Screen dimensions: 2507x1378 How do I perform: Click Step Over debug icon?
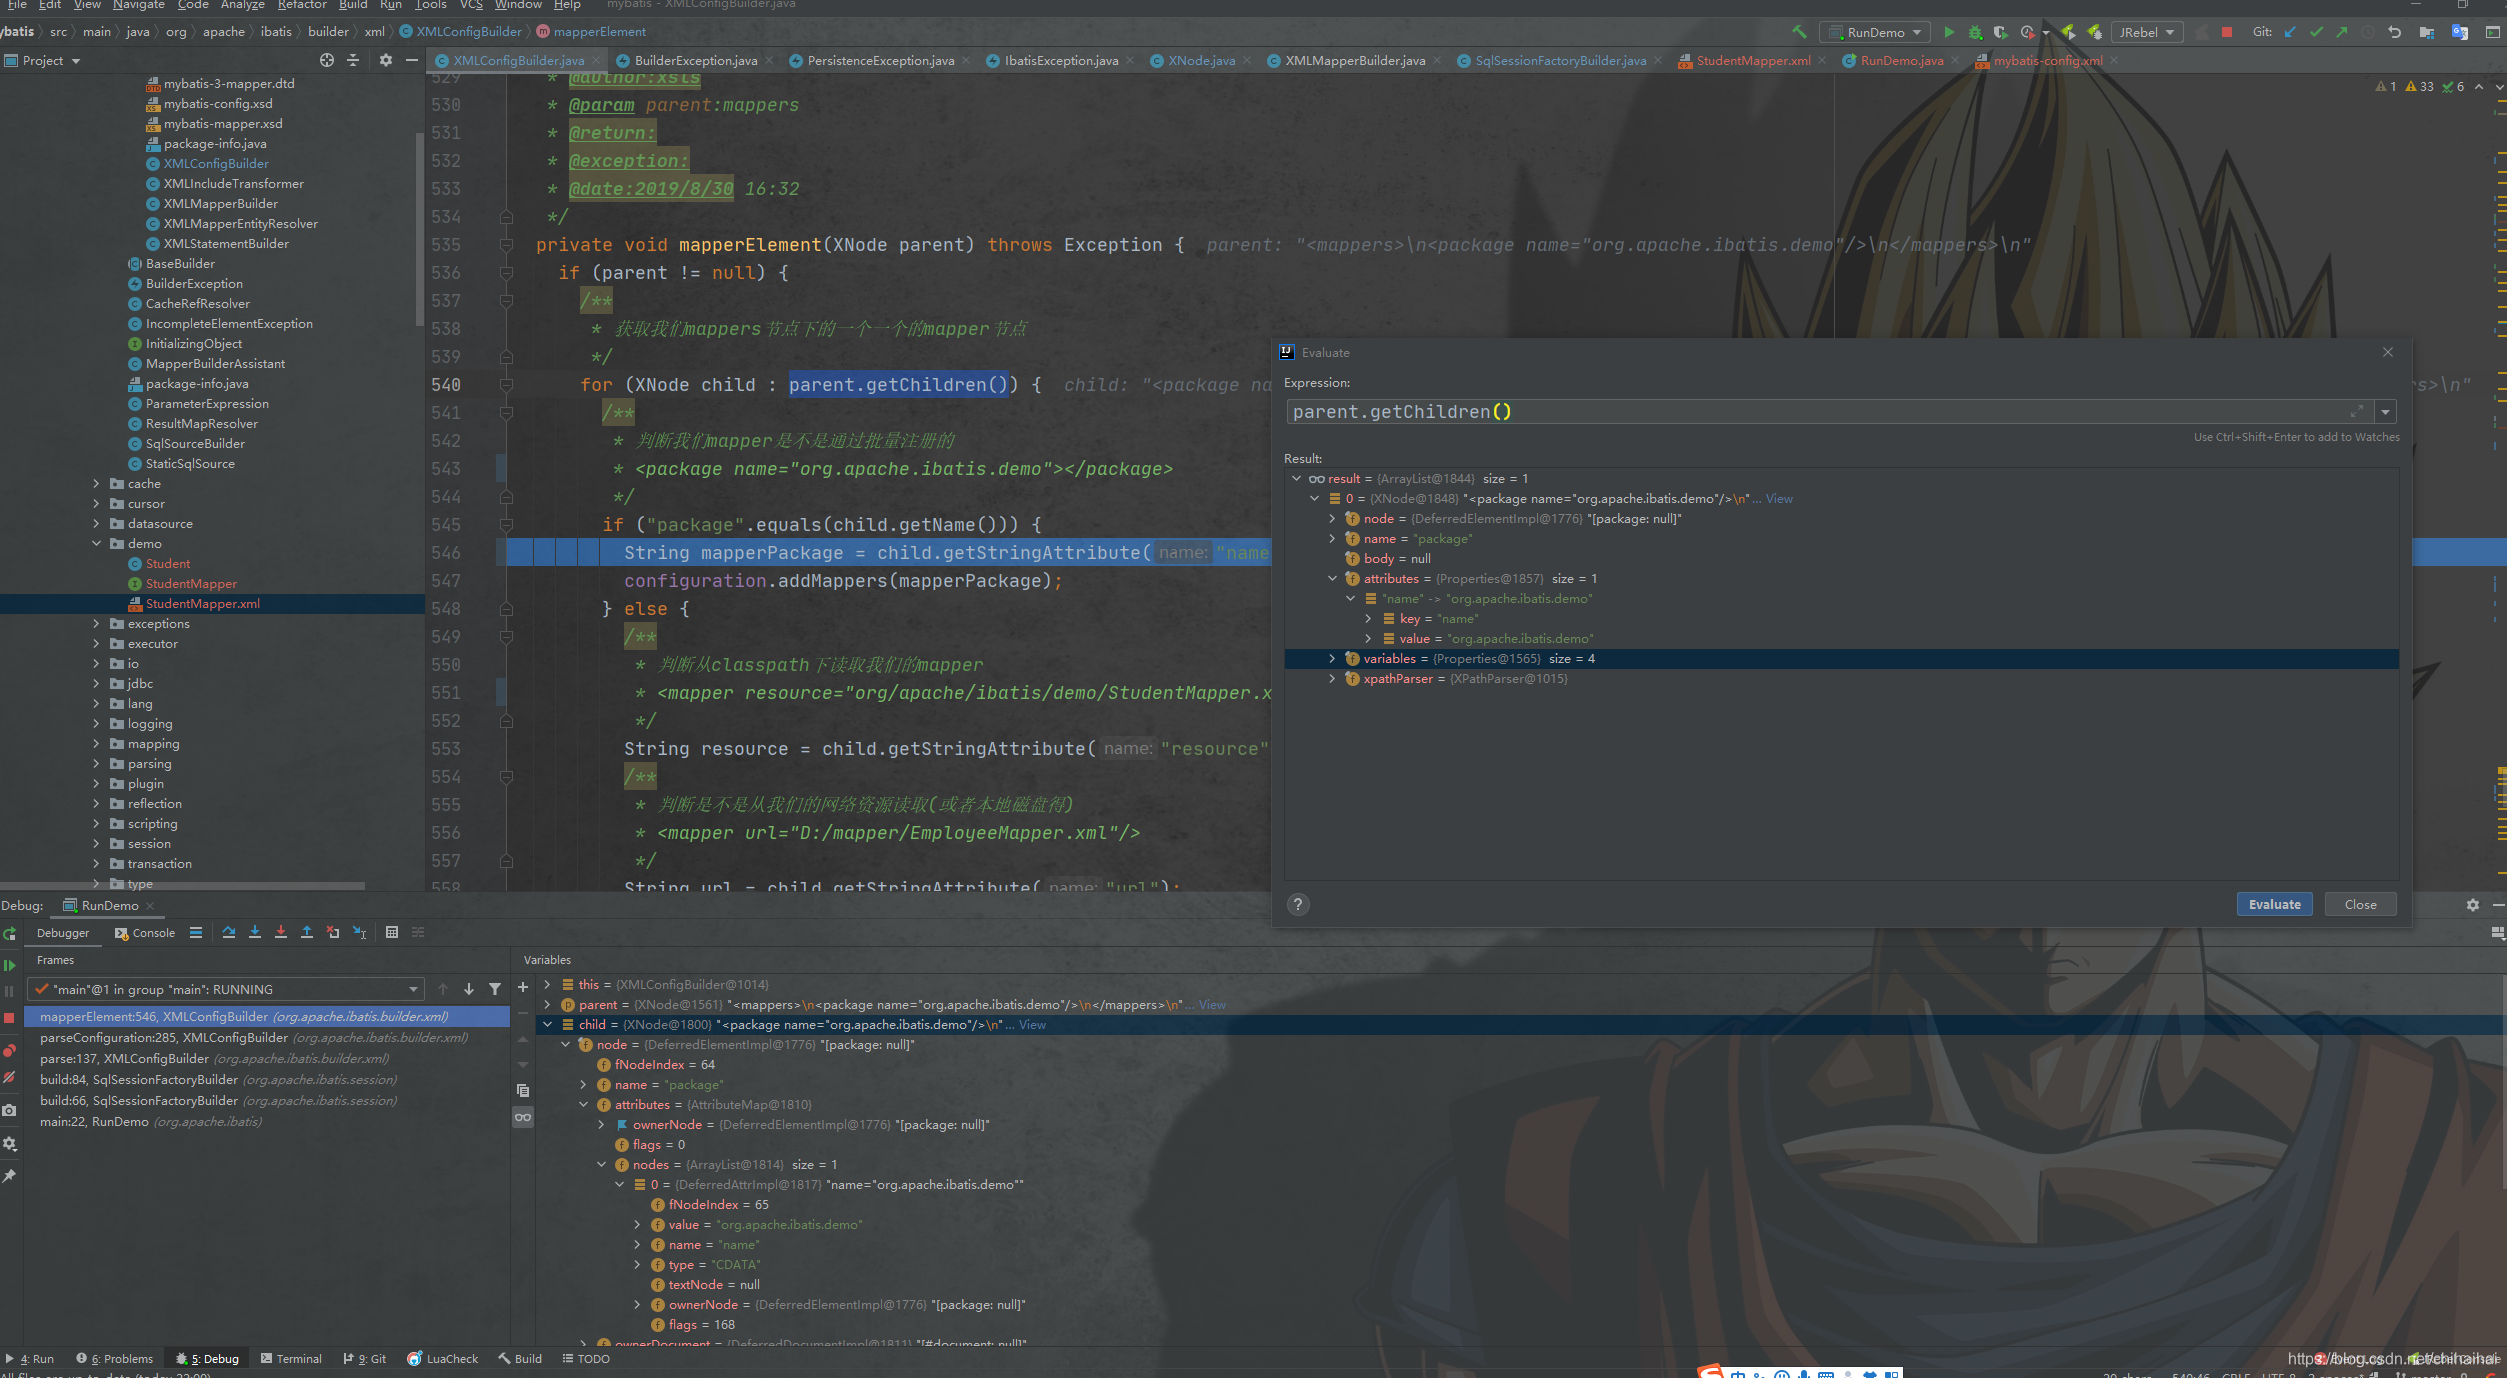[229, 932]
